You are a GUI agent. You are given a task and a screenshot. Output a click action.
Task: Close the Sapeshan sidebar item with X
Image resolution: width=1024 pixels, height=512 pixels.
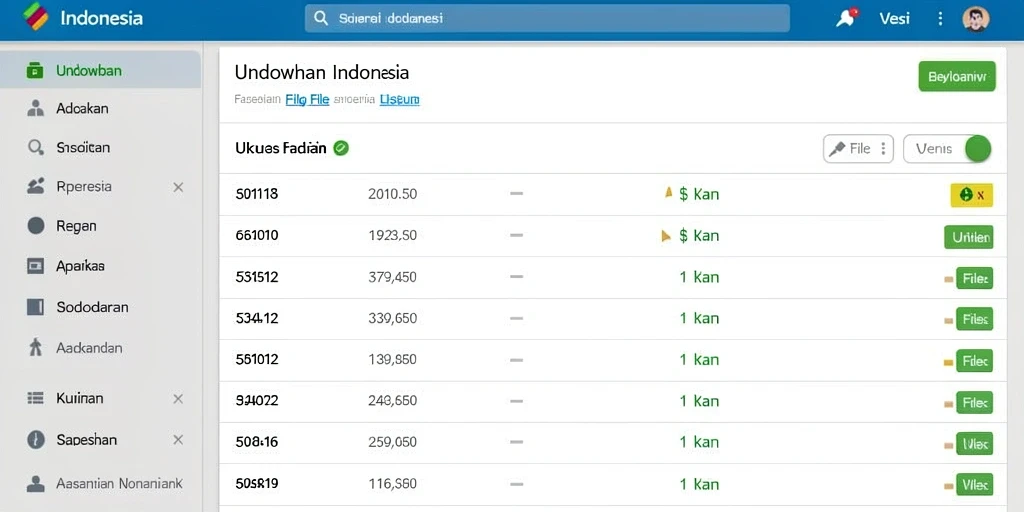pos(178,440)
